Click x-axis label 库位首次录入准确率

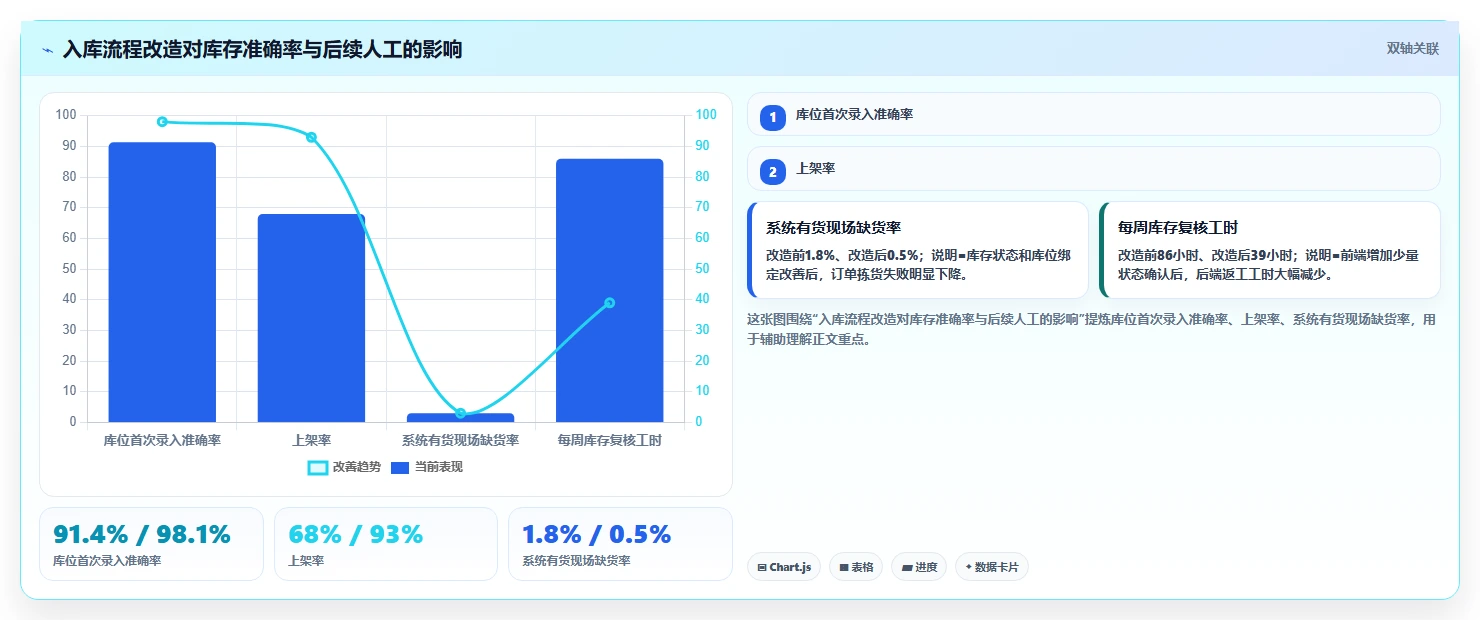[x=162, y=440]
